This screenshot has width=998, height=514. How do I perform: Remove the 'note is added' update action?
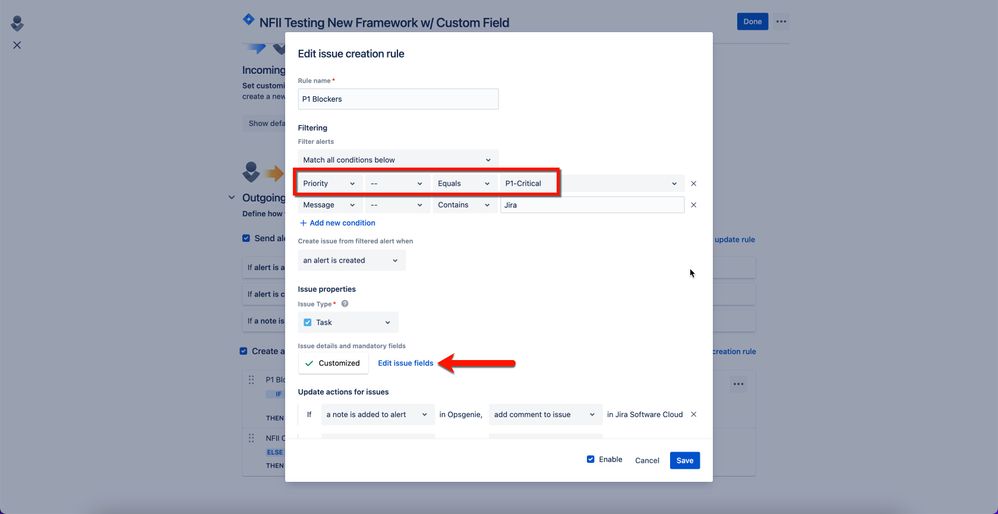694,414
